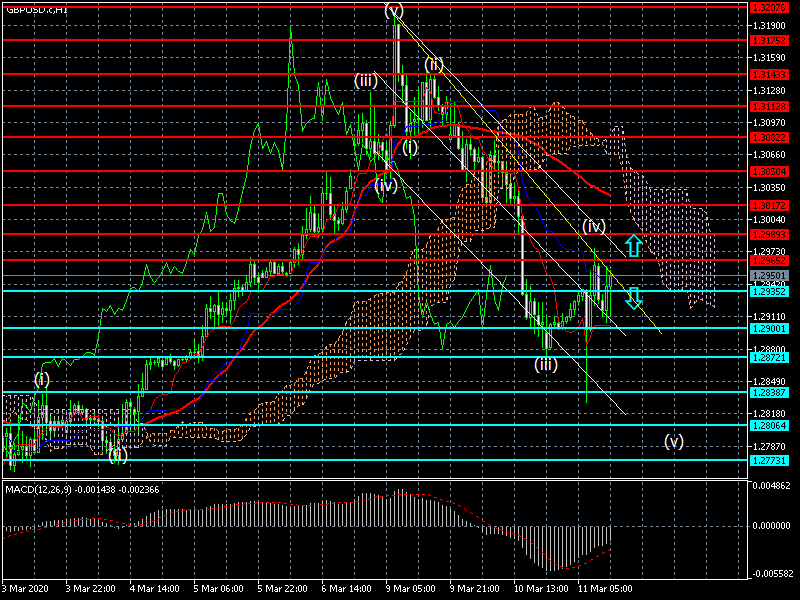Click the 1.29001 cyan level label

(769, 328)
